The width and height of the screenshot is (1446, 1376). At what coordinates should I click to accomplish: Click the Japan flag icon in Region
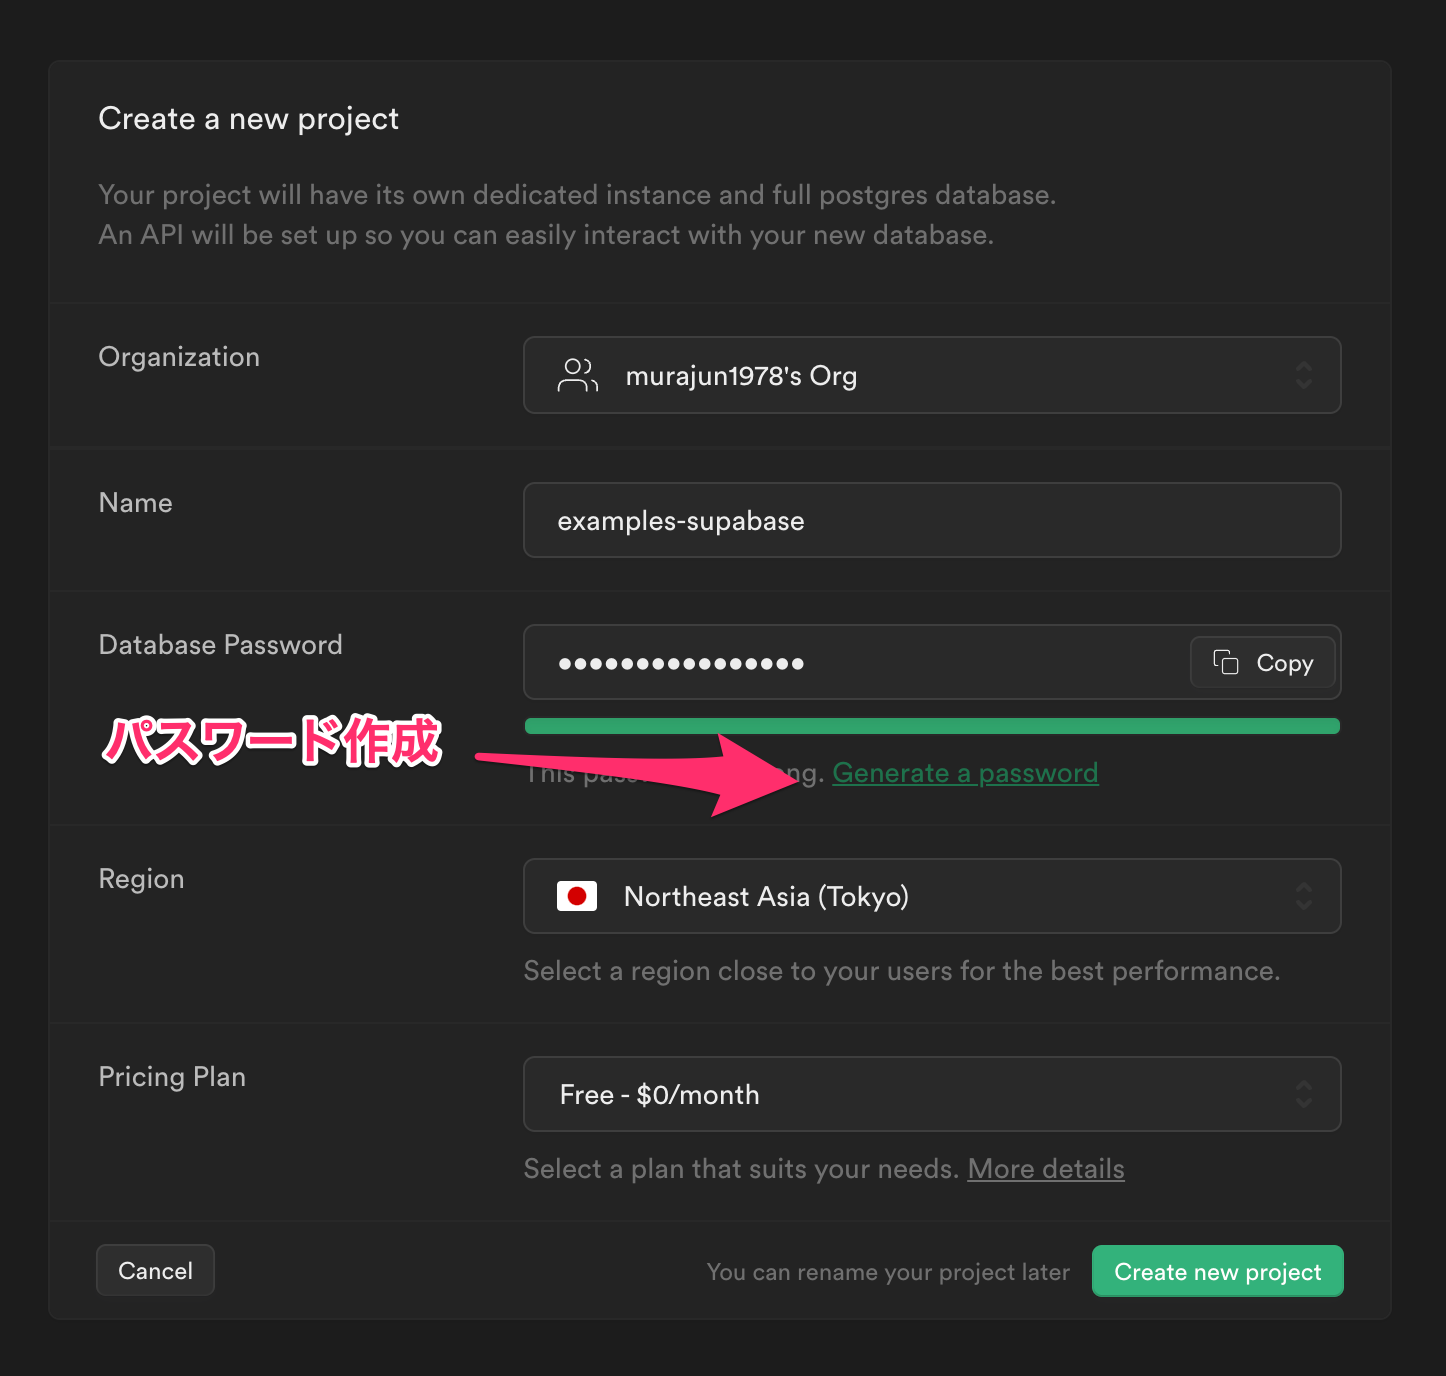[577, 896]
